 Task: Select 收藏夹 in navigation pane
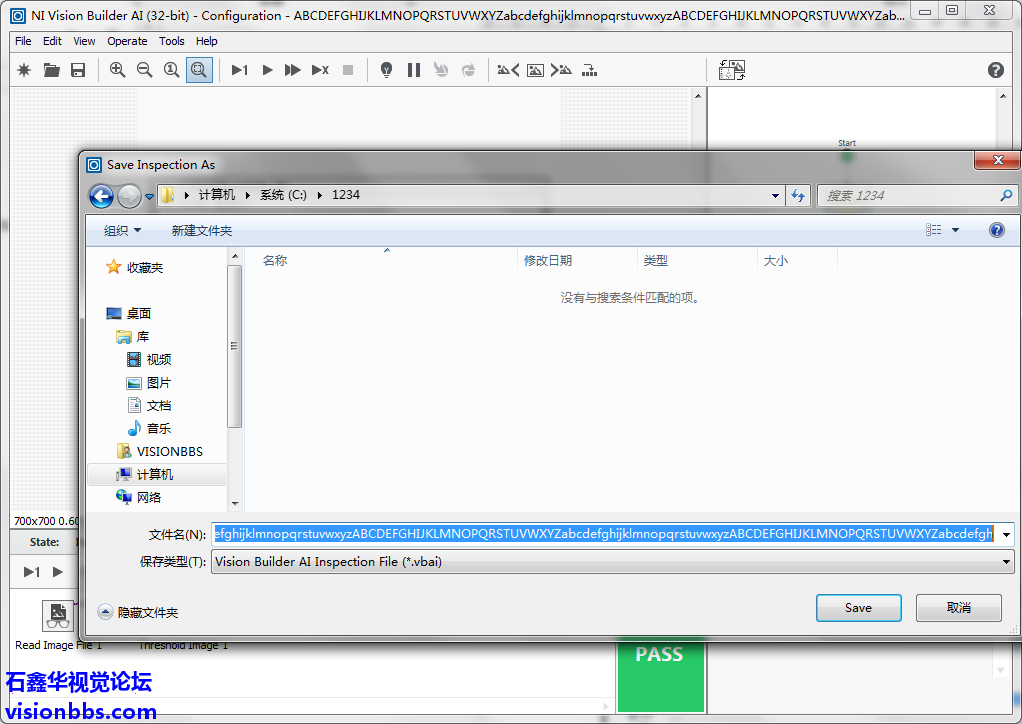145,267
